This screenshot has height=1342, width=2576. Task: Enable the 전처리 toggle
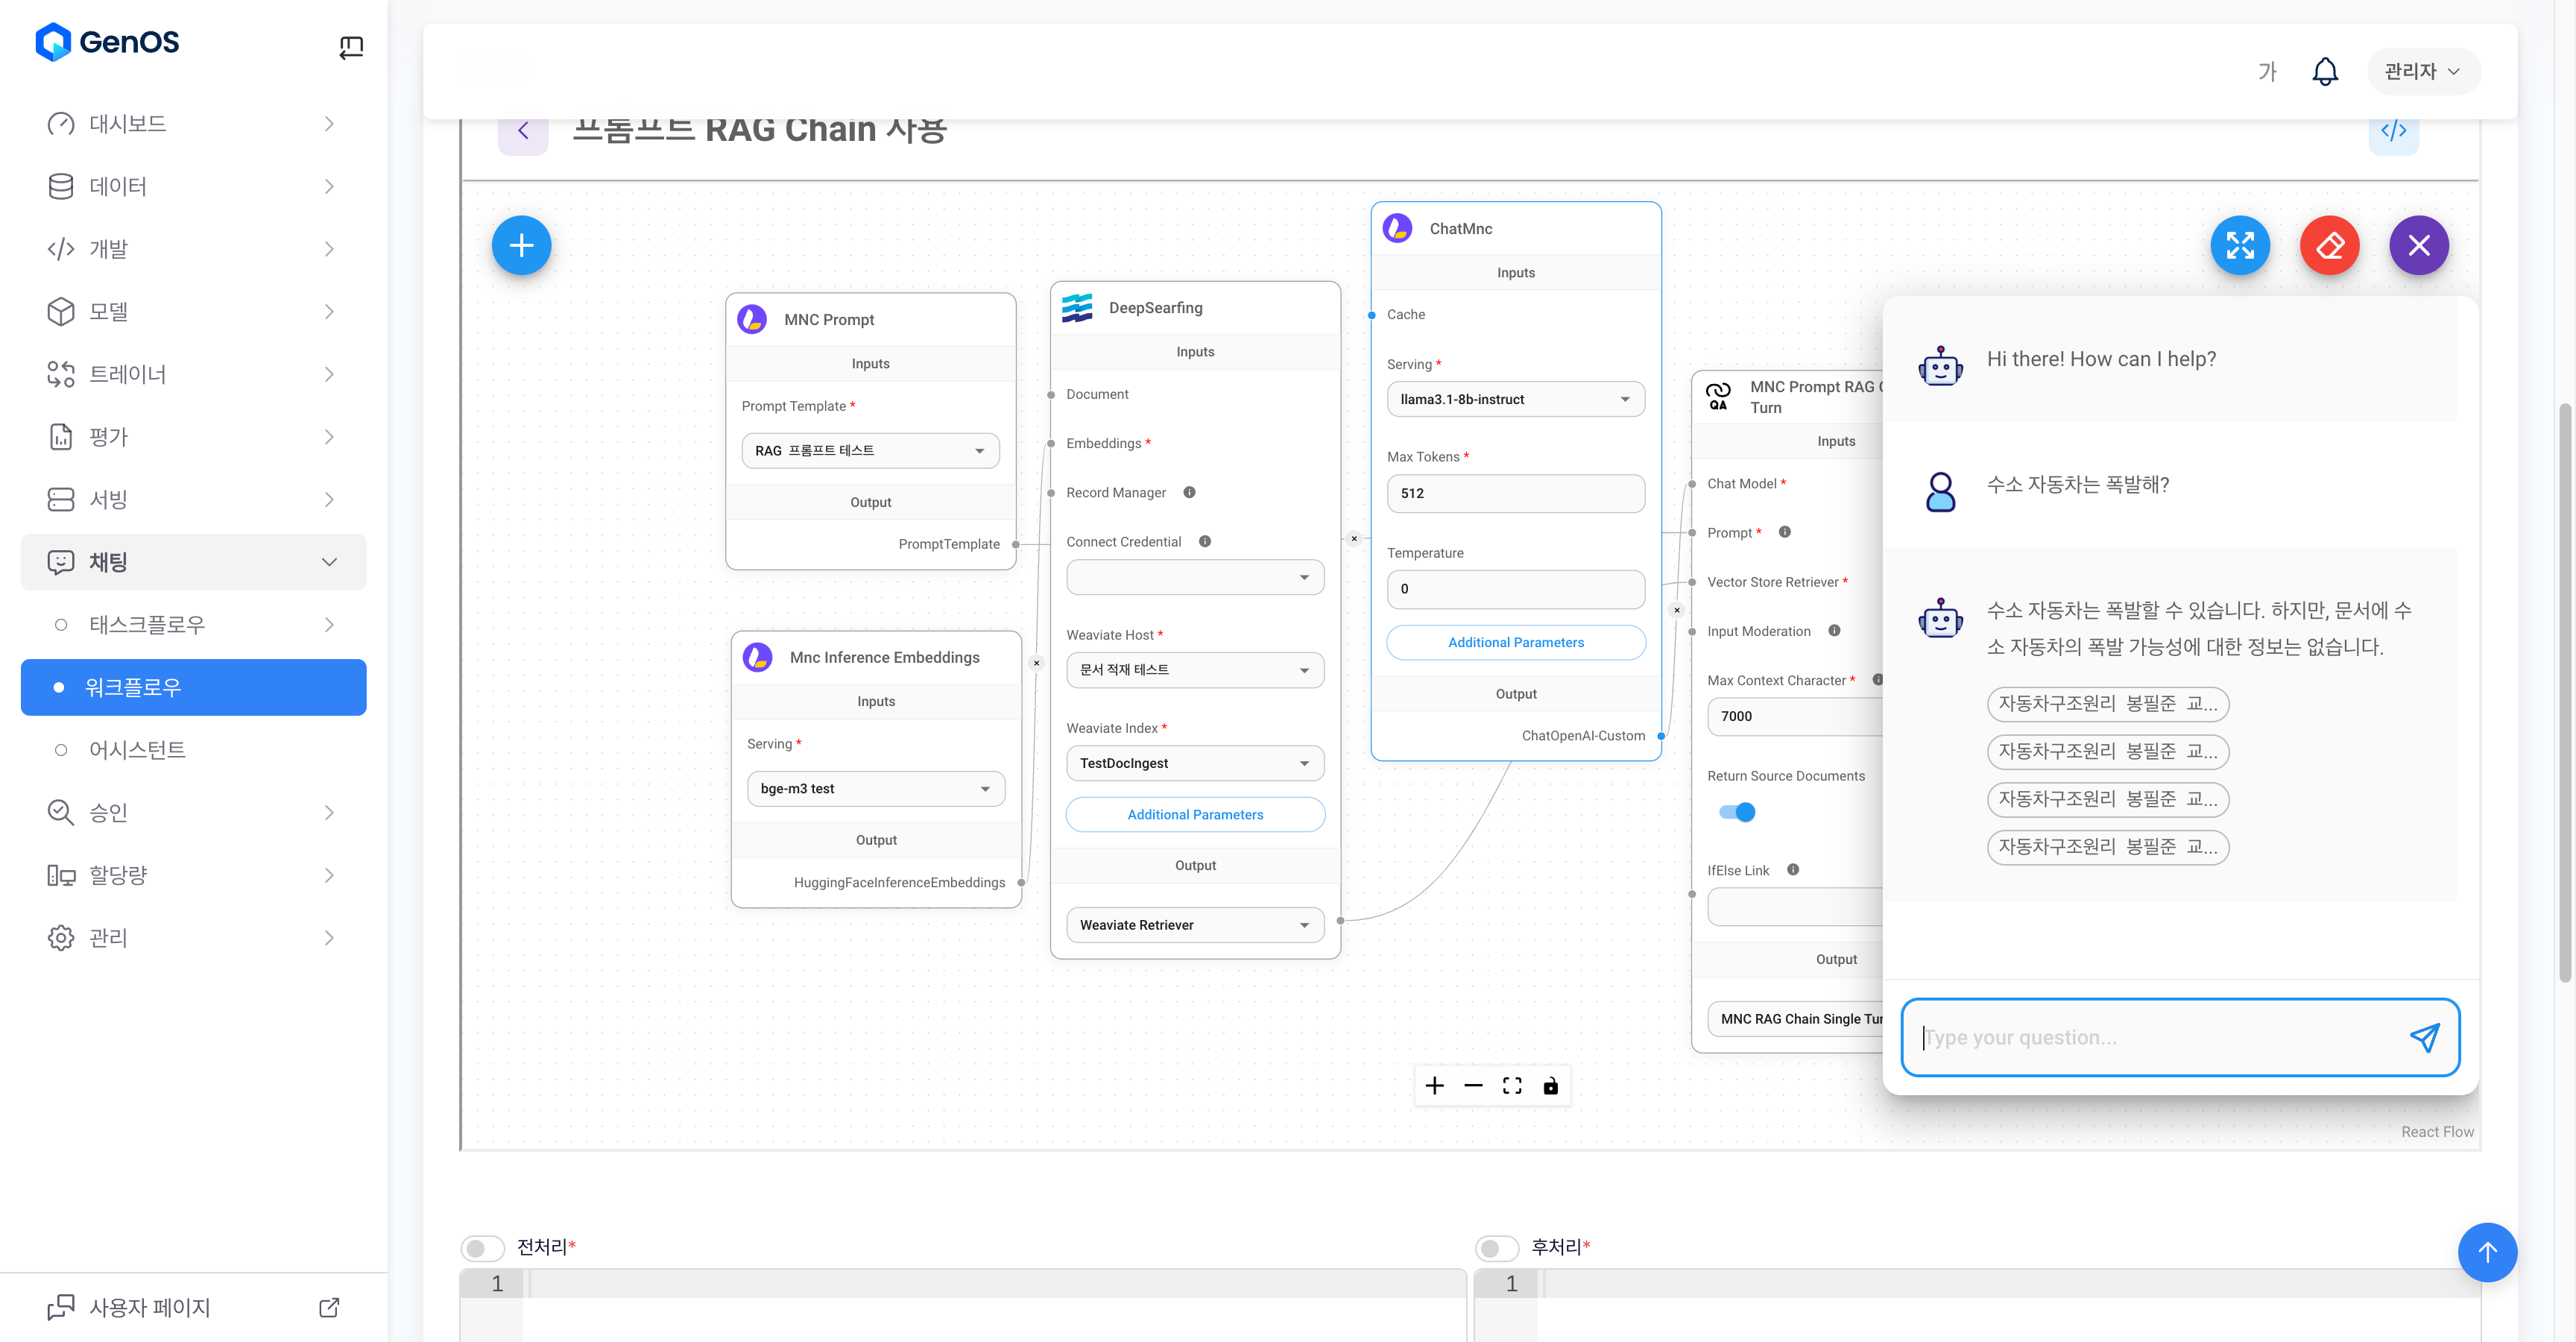pyautogui.click(x=483, y=1248)
